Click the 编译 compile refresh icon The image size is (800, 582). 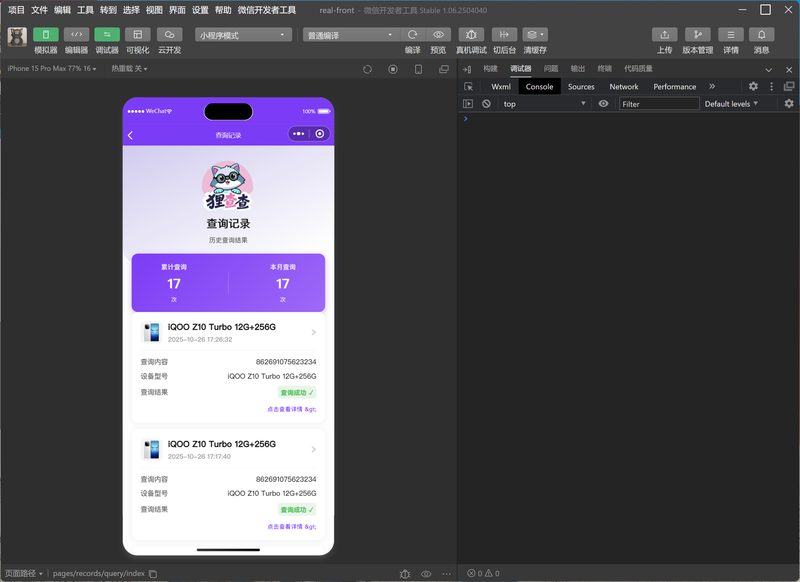(413, 34)
